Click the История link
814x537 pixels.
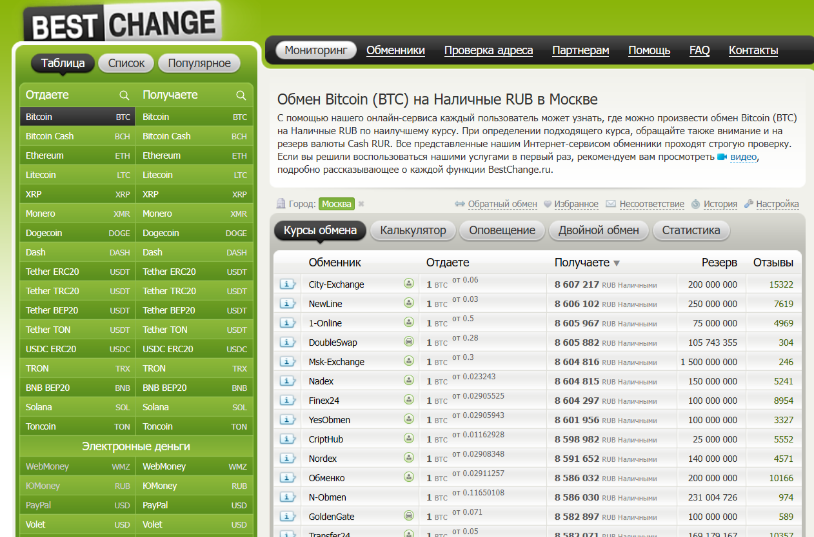(x=720, y=204)
